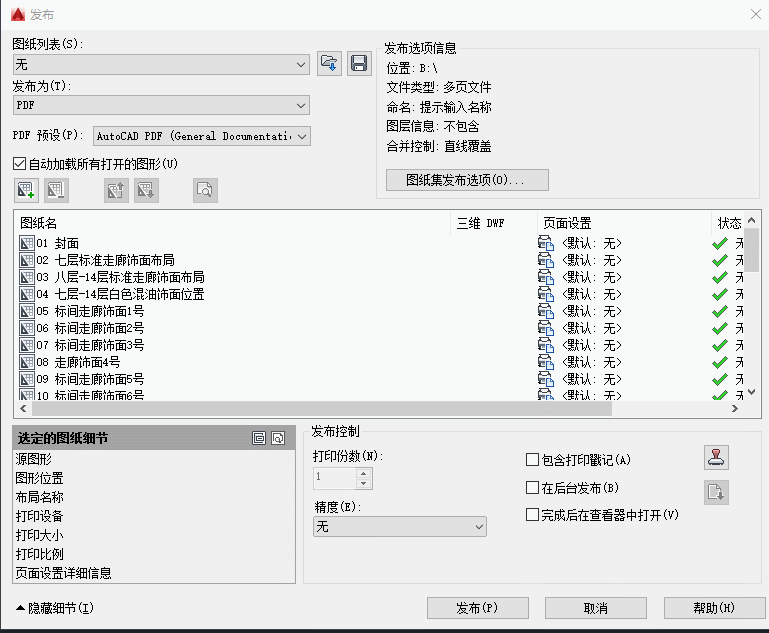
Task: Open the 精度 dropdown
Action: point(400,527)
